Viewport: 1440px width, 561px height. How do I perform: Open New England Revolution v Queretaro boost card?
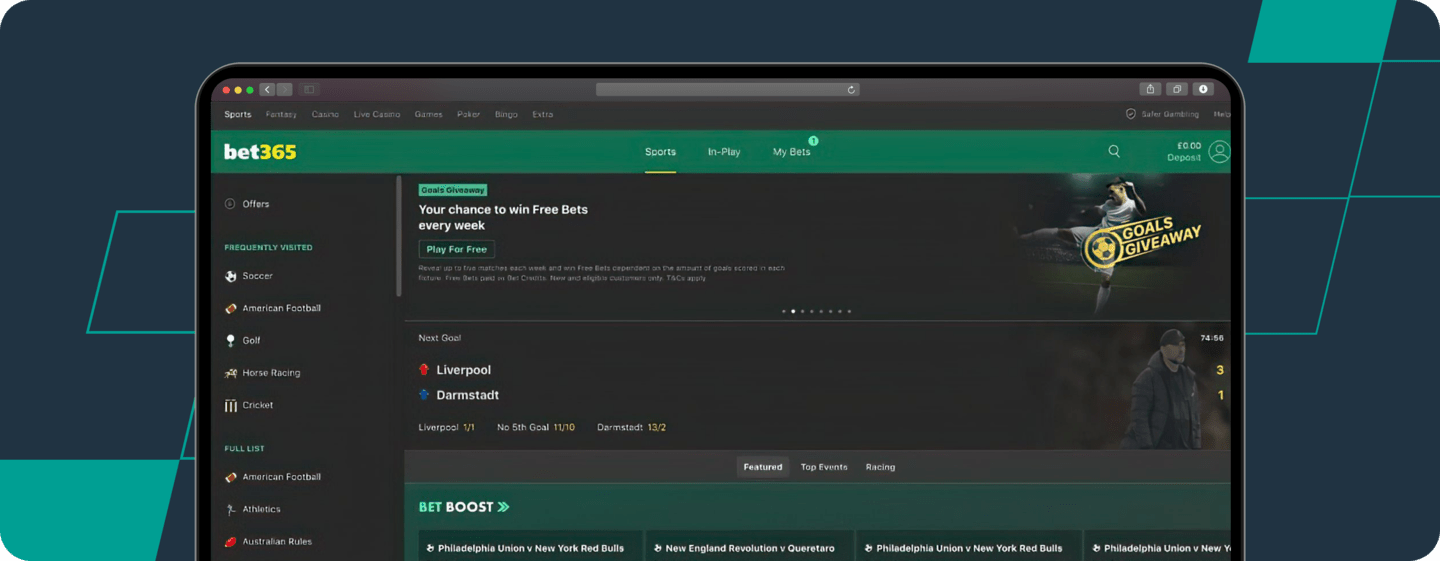coord(750,546)
